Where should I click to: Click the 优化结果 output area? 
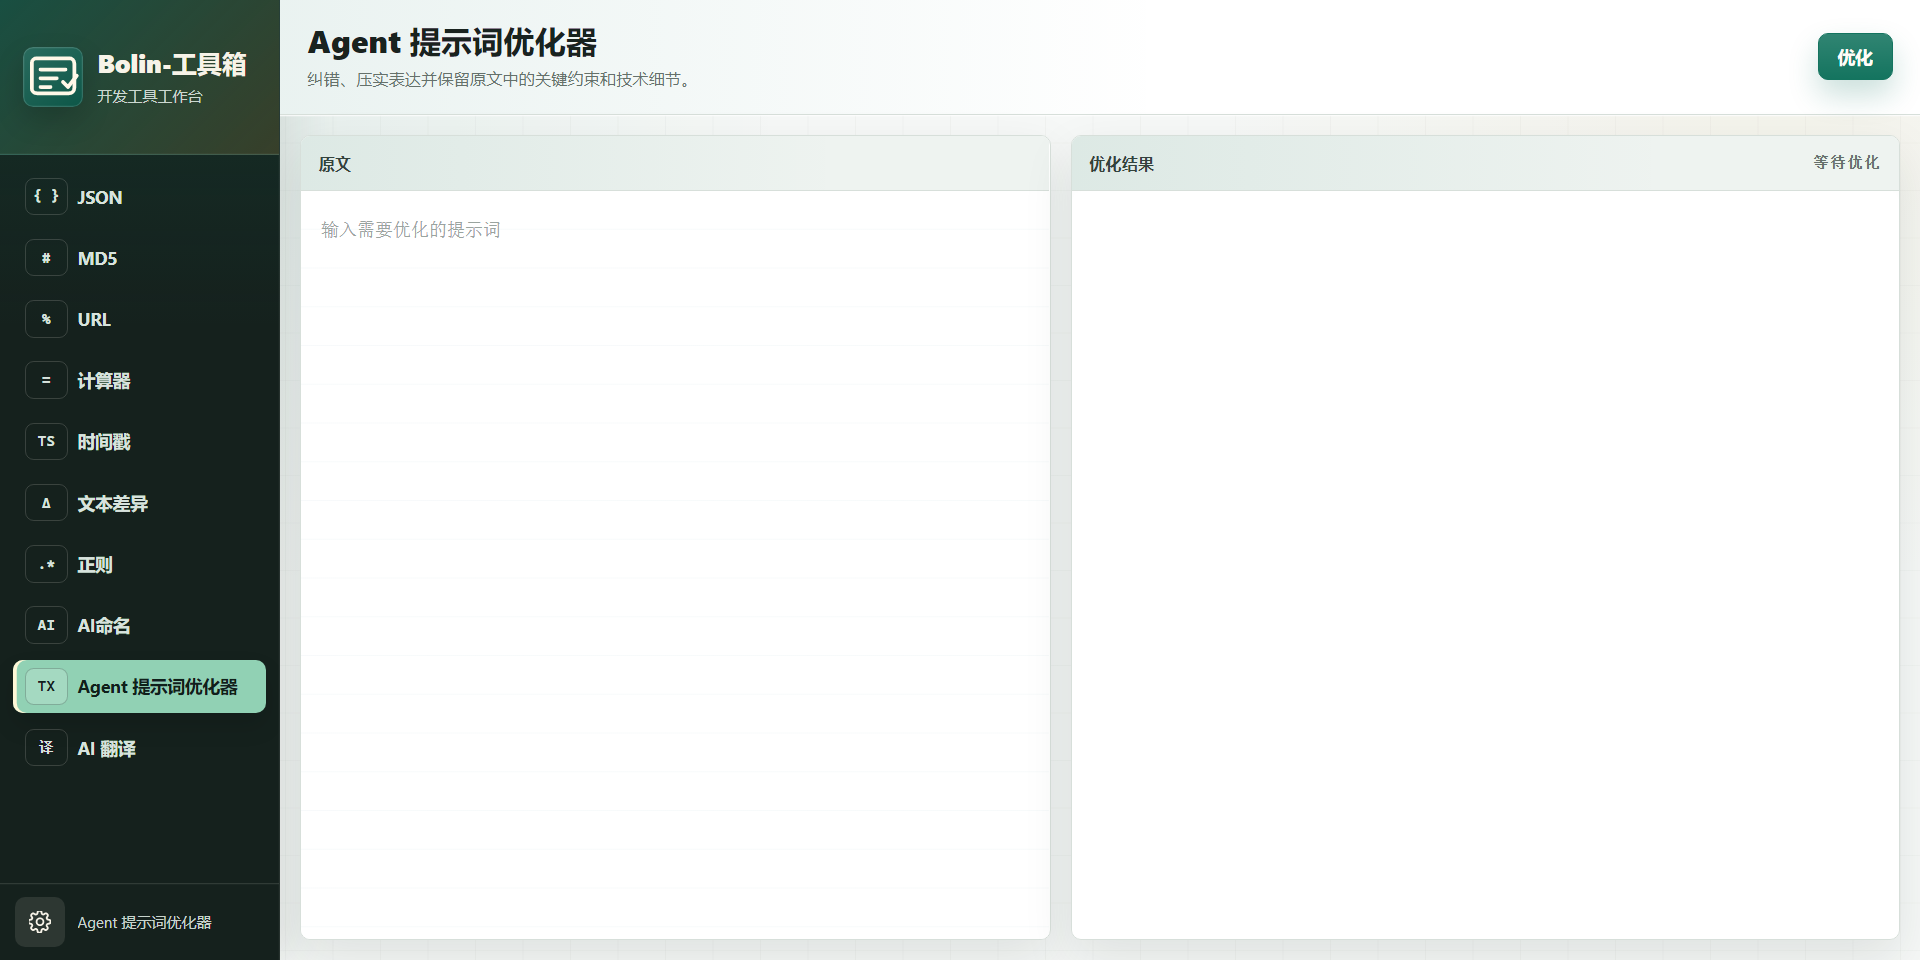click(1485, 564)
